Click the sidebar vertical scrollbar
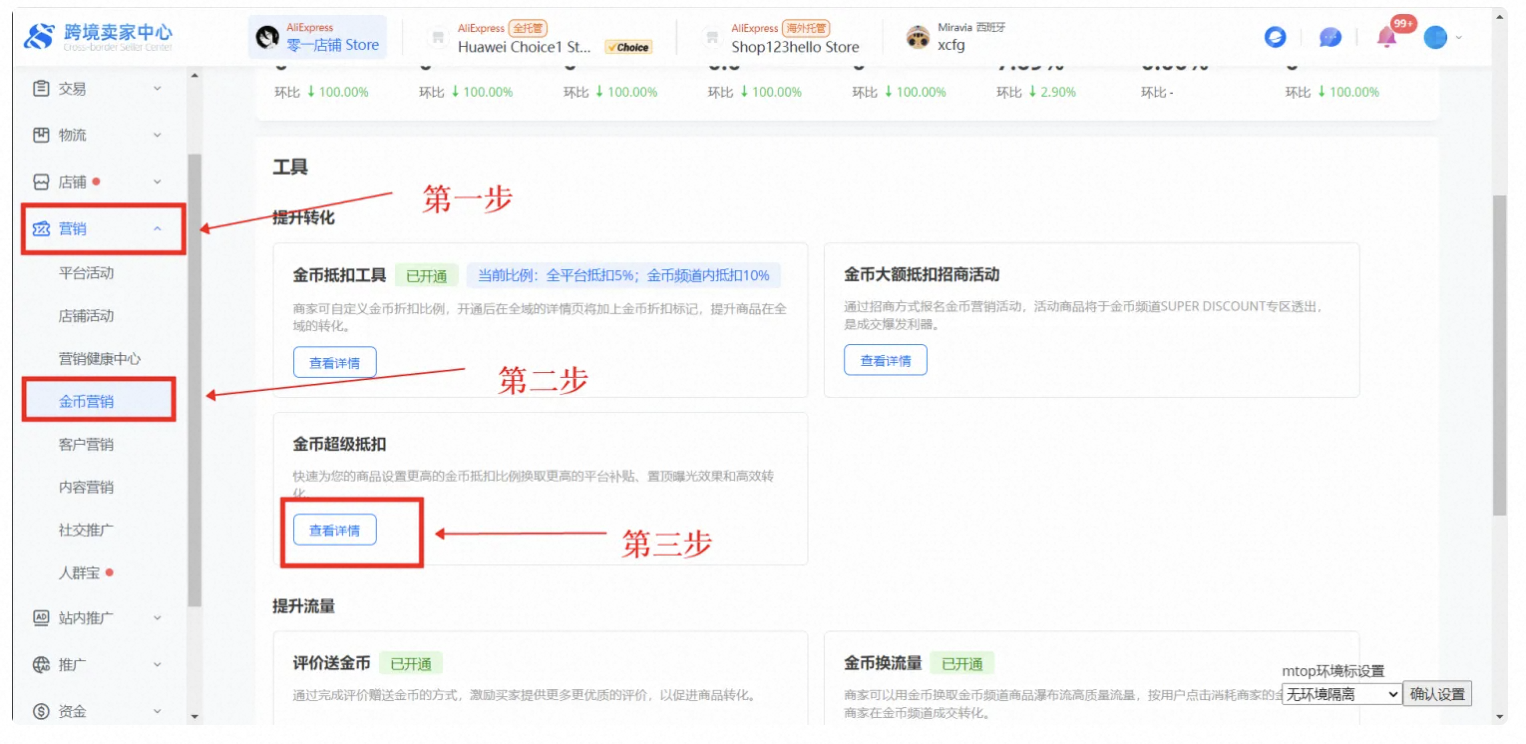Image resolution: width=1526 pixels, height=744 pixels. click(x=194, y=380)
